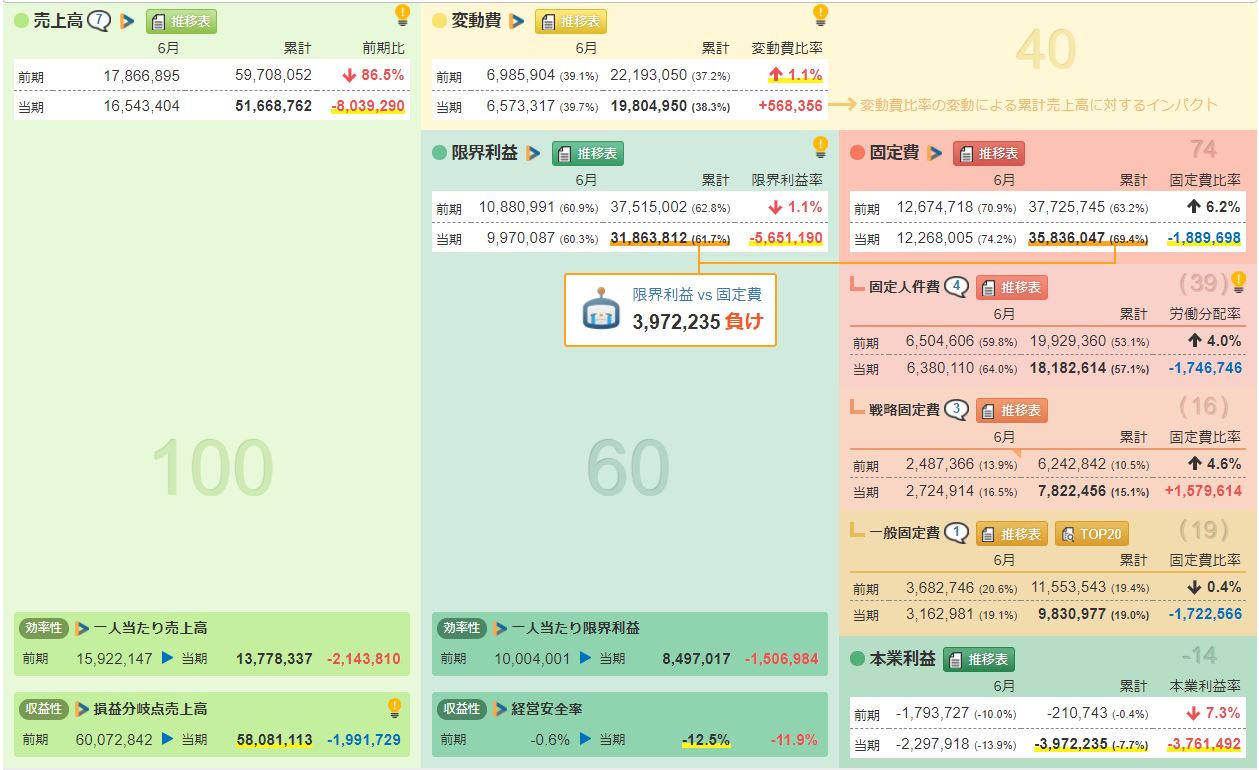The image size is (1259, 770).
Task: Expand the arrow next to 変動費 title
Action: [516, 20]
